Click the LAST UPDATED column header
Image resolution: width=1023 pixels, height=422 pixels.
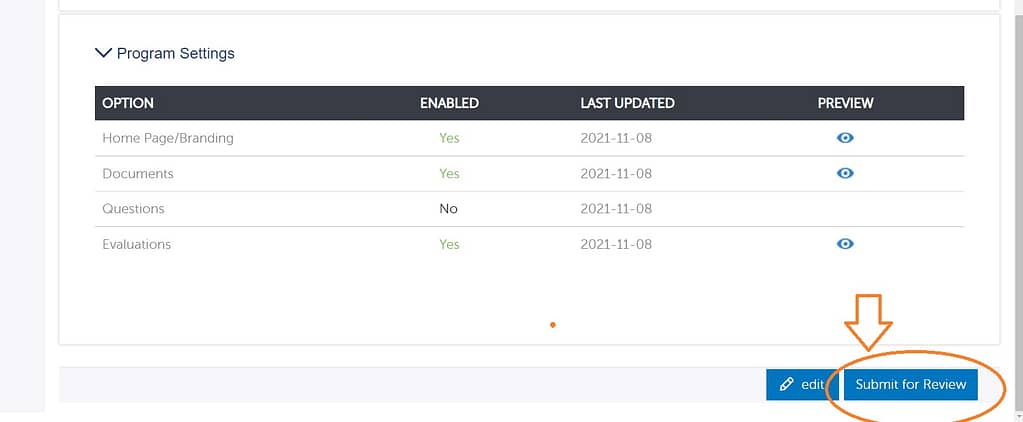627,103
